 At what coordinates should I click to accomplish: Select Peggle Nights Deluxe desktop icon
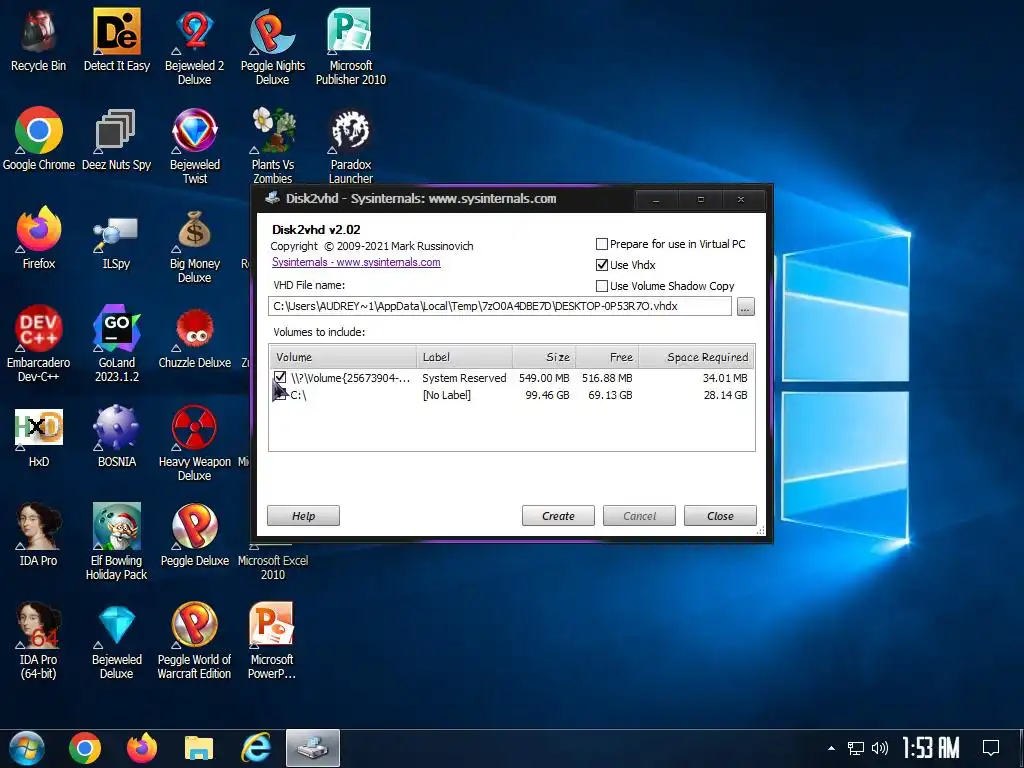coord(272,47)
